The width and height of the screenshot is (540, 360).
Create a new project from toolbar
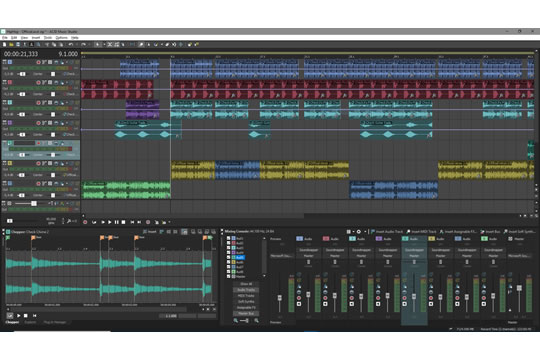(x=4, y=44)
